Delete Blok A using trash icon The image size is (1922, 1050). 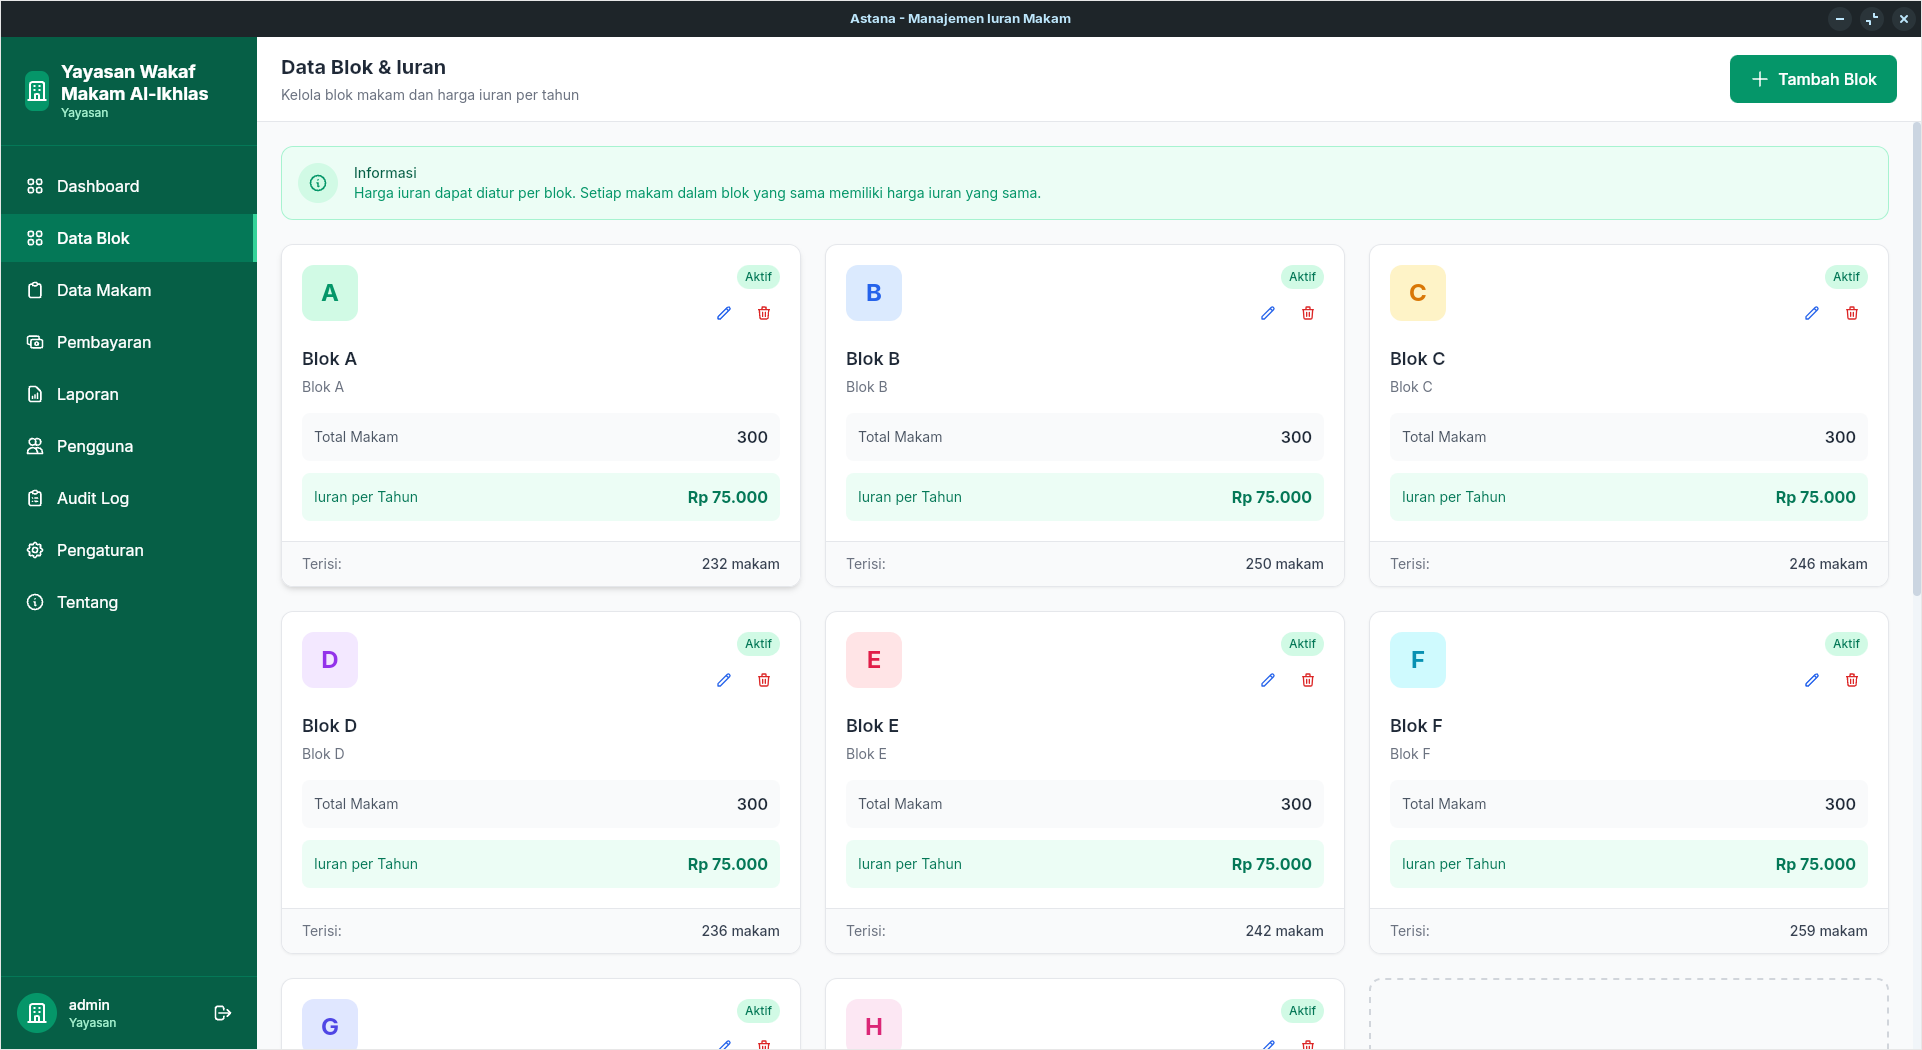764,313
